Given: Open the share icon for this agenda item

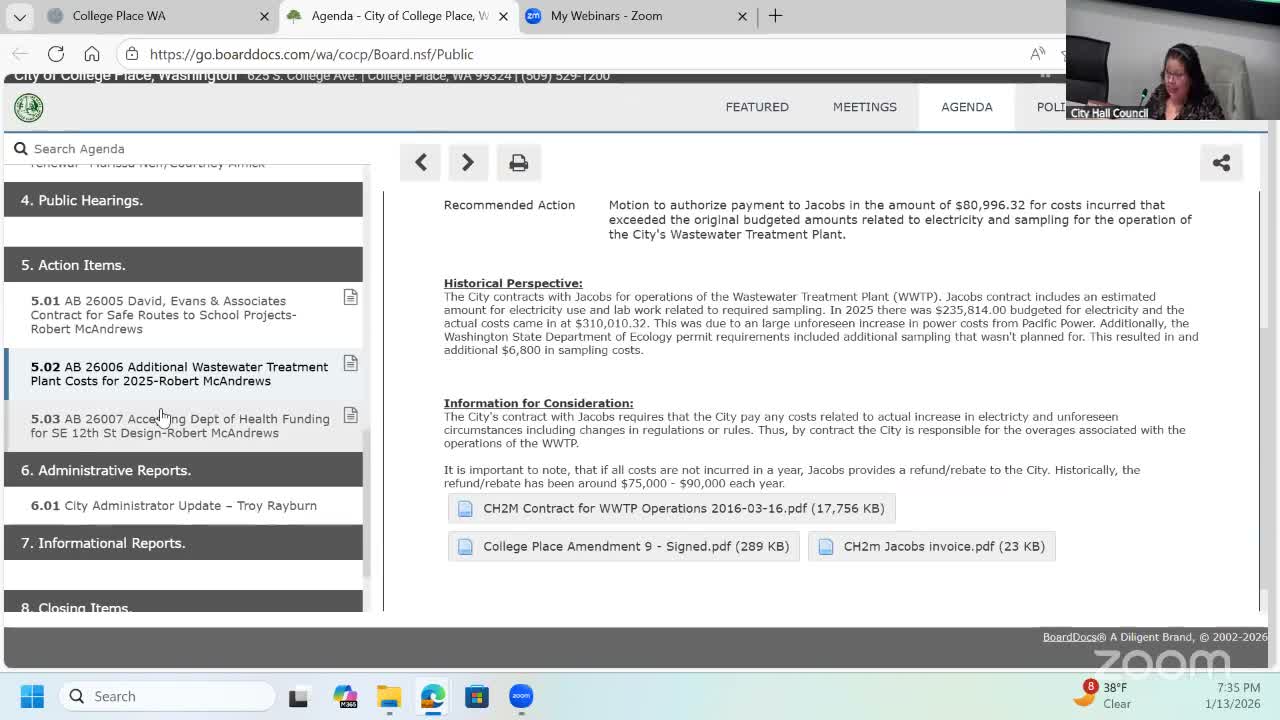Looking at the screenshot, I should (1221, 163).
